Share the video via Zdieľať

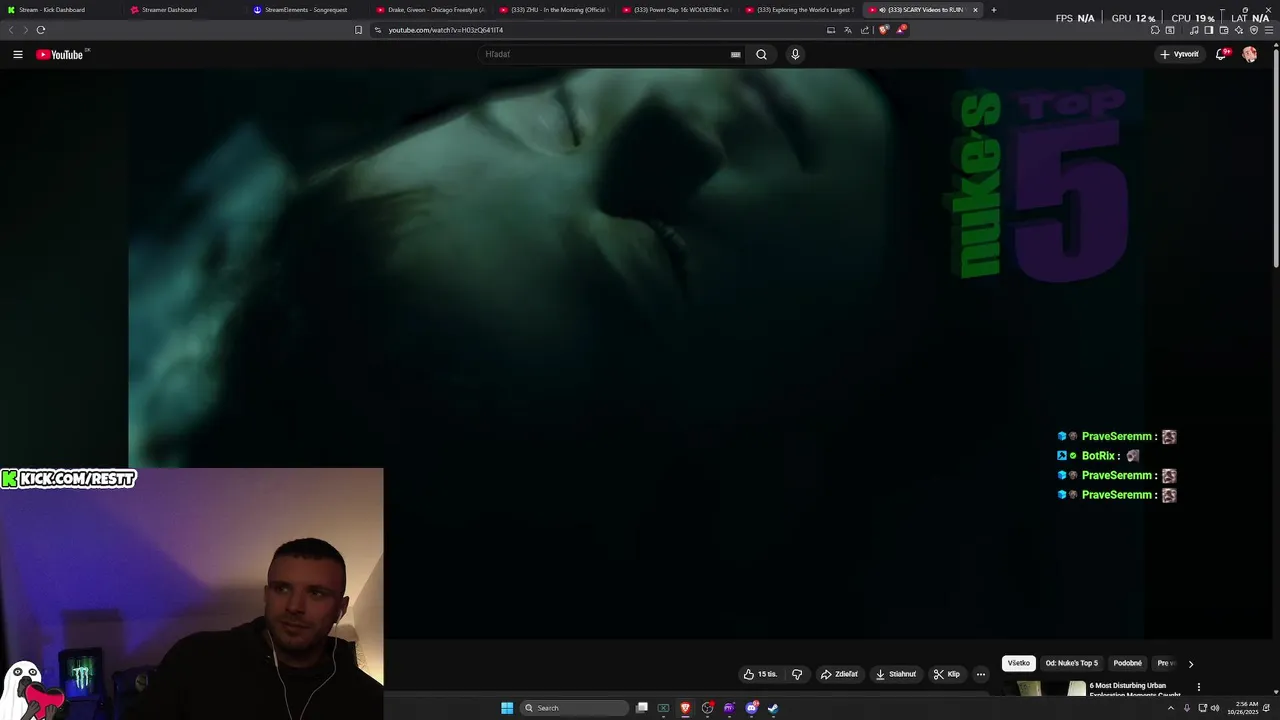(x=839, y=674)
